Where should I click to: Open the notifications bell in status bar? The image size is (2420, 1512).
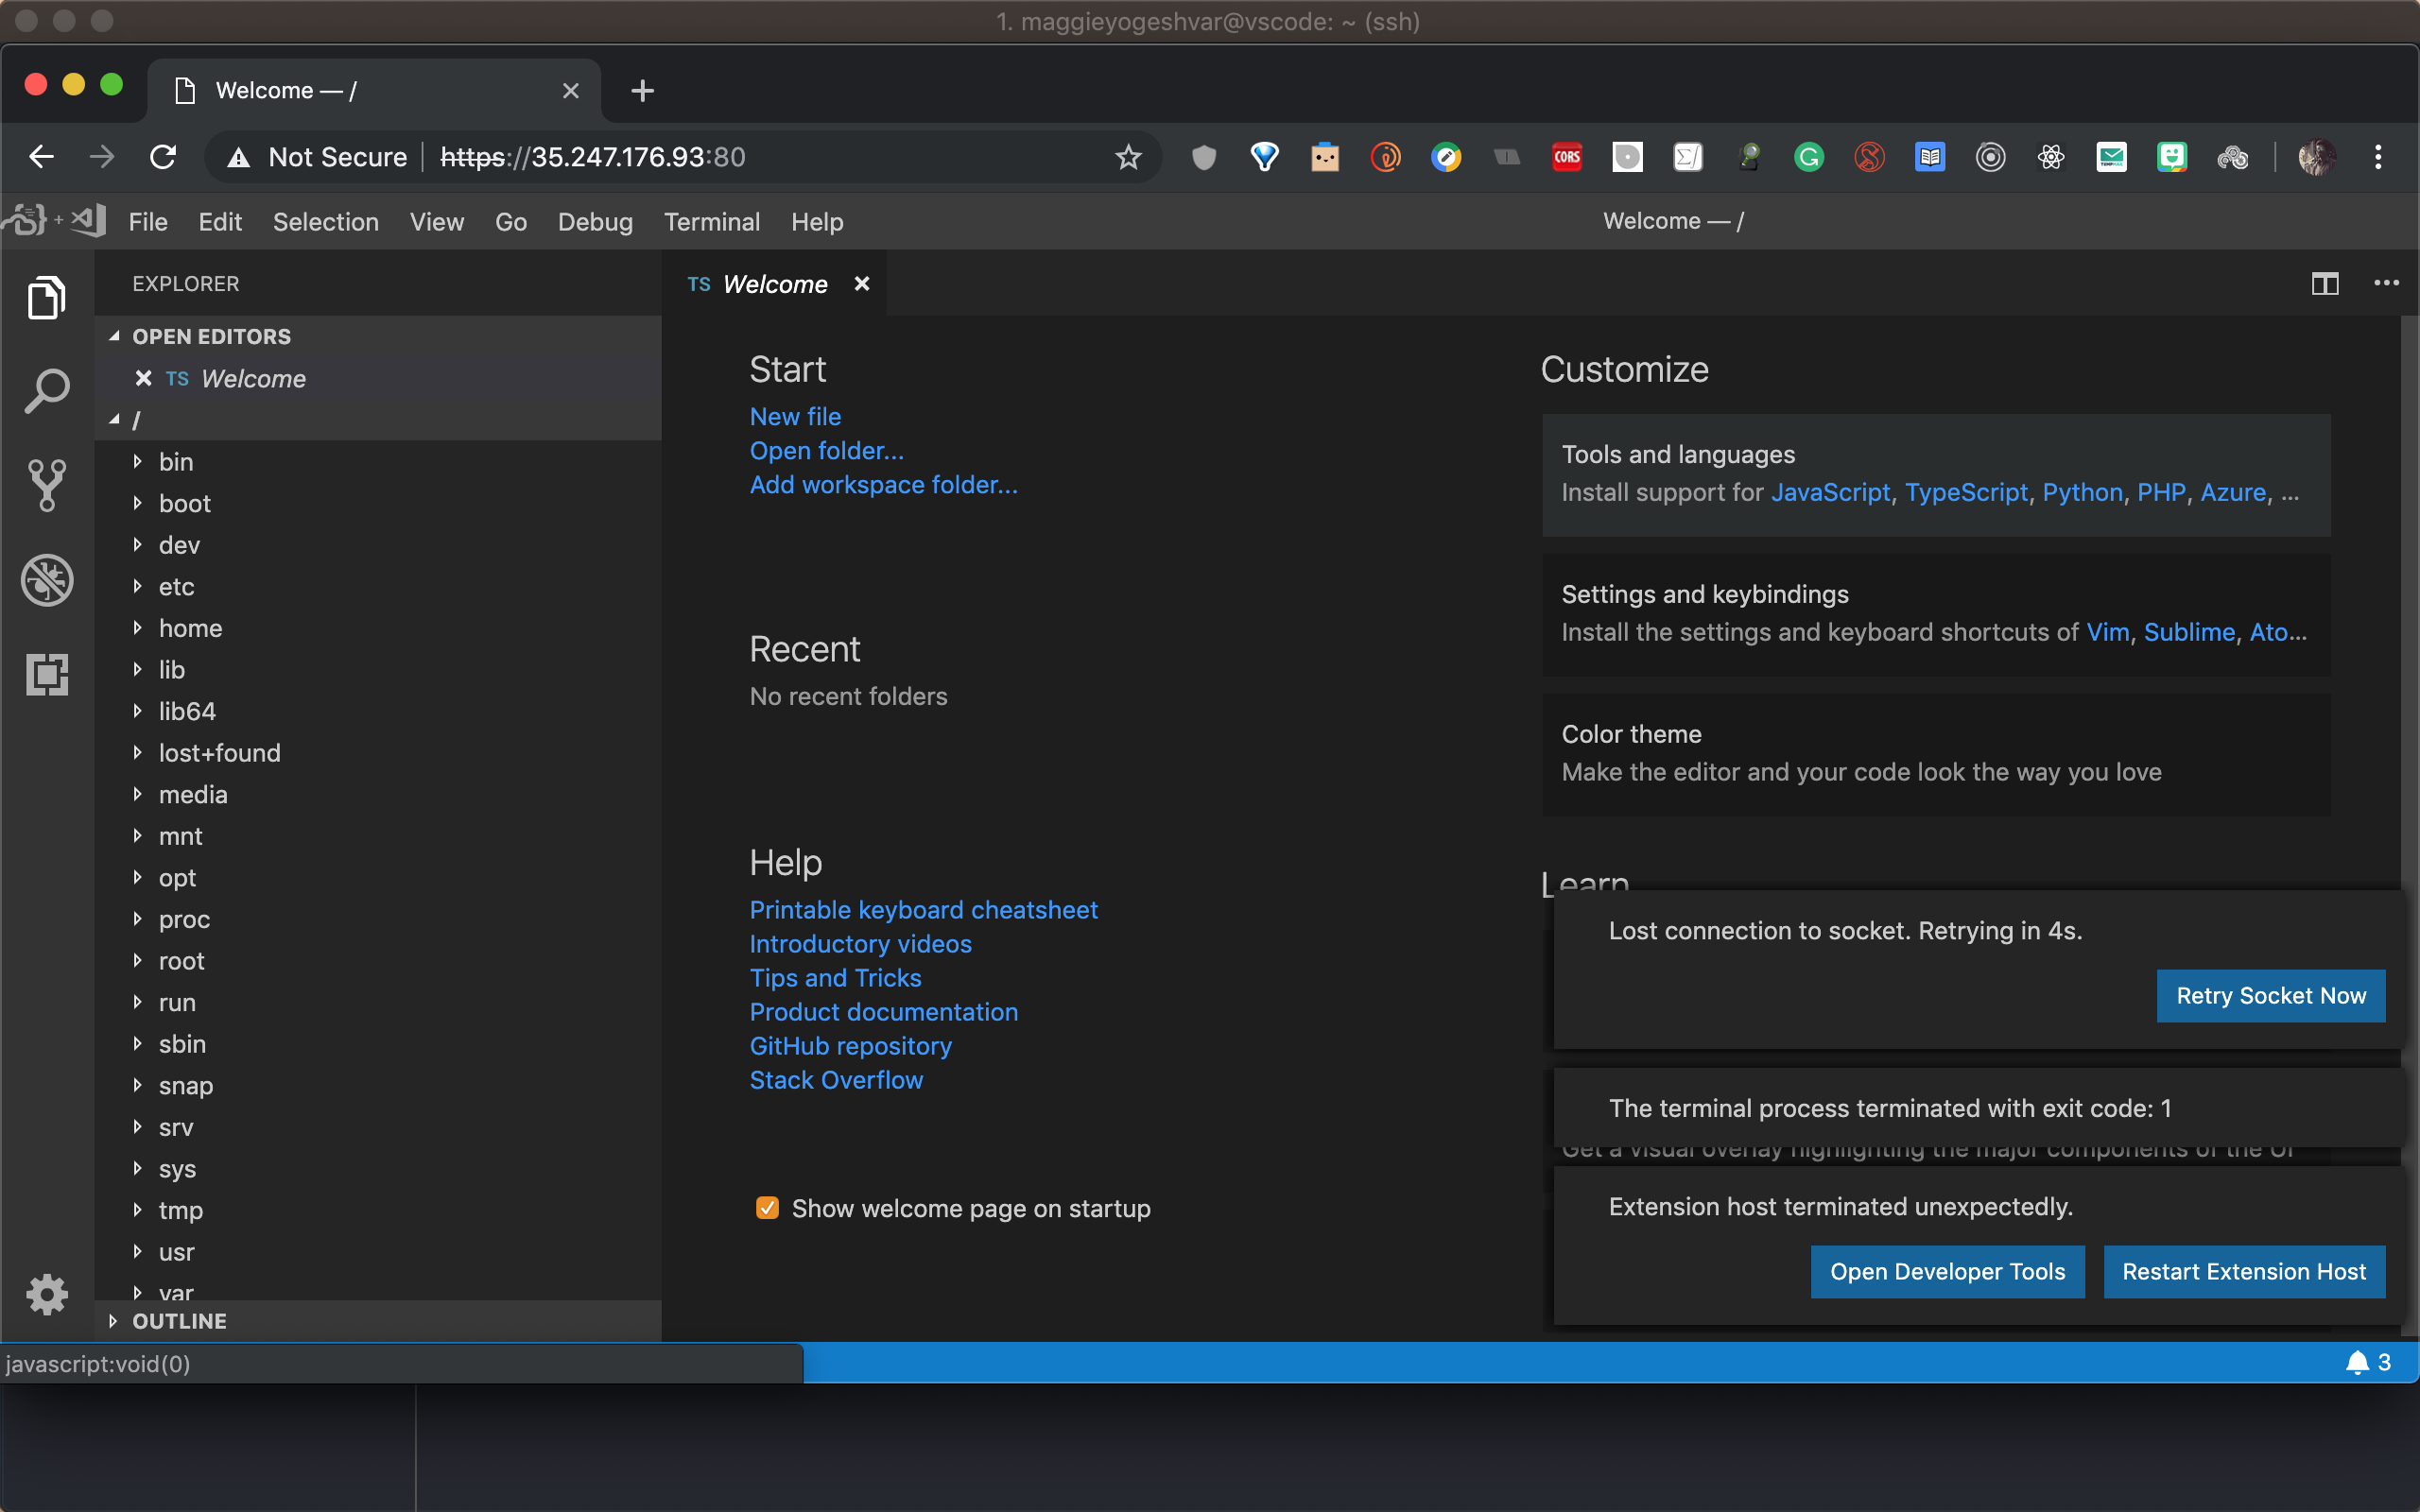(2357, 1362)
